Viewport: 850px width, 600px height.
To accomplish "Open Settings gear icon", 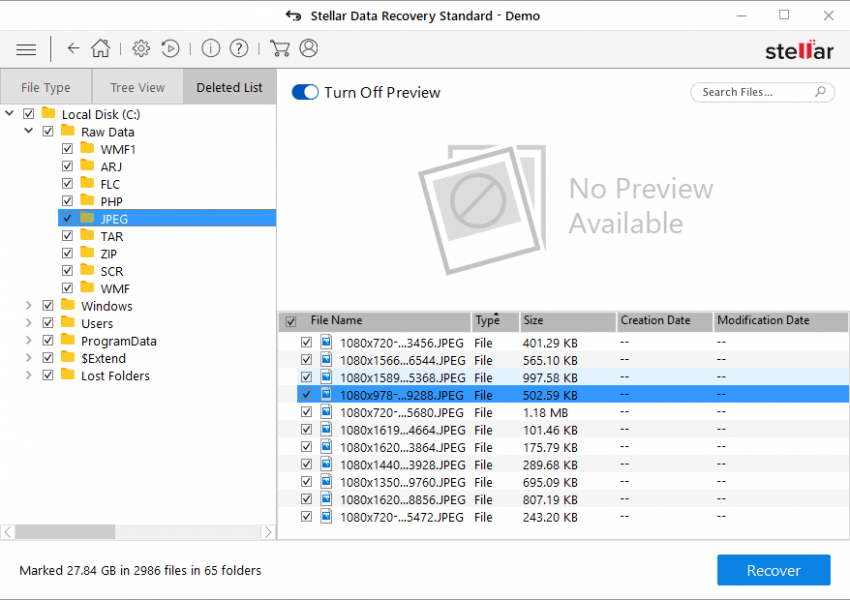I will tap(141, 49).
